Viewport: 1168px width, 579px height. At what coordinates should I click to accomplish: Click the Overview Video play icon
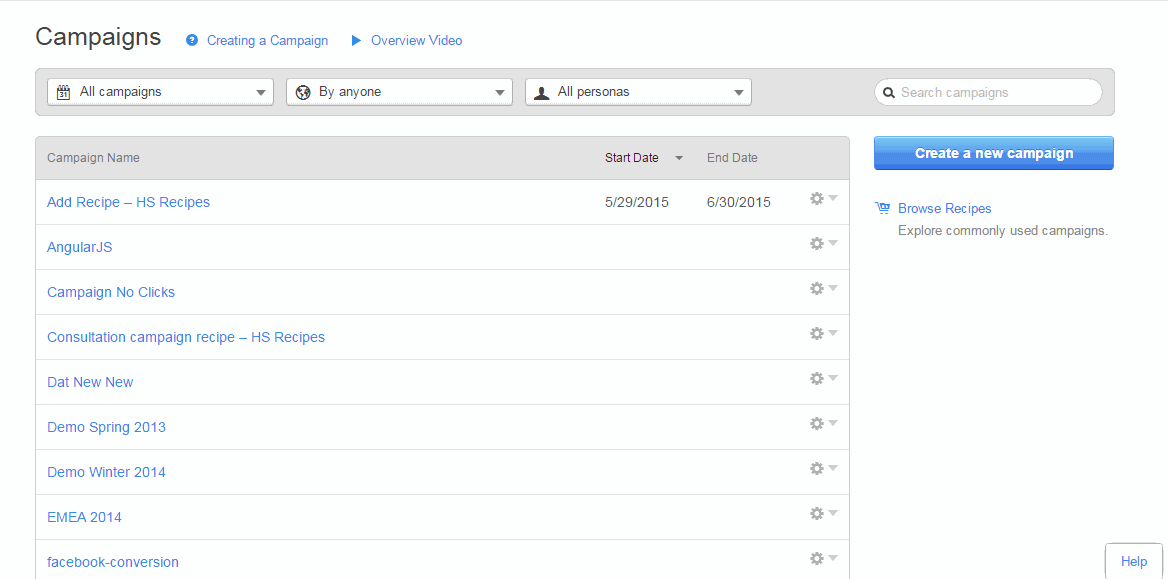pos(356,40)
